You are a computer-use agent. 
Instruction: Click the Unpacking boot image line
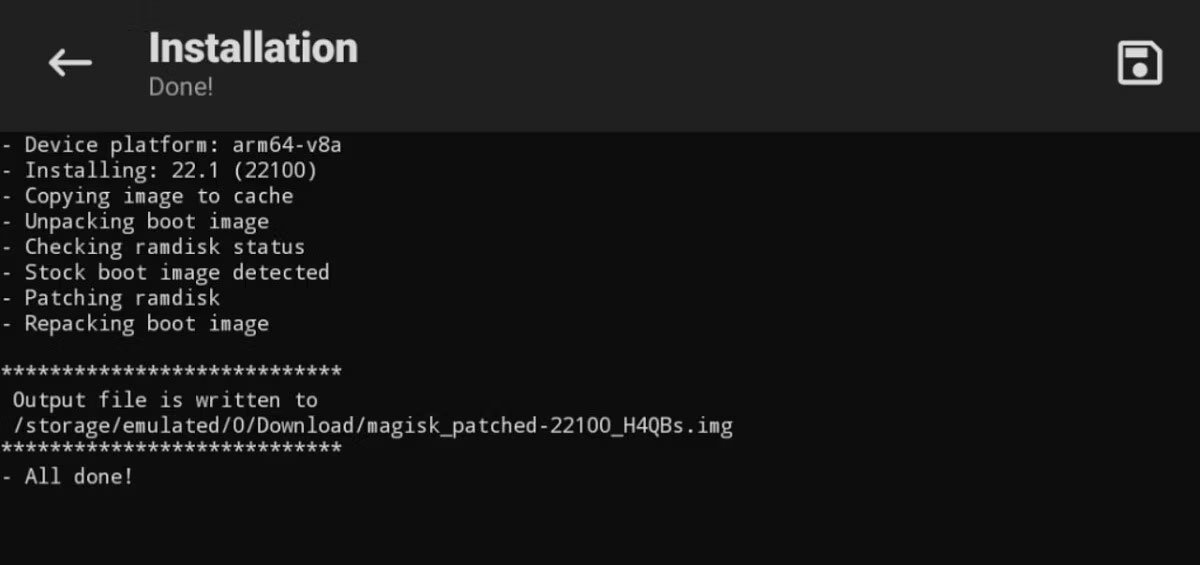[x=135, y=222]
